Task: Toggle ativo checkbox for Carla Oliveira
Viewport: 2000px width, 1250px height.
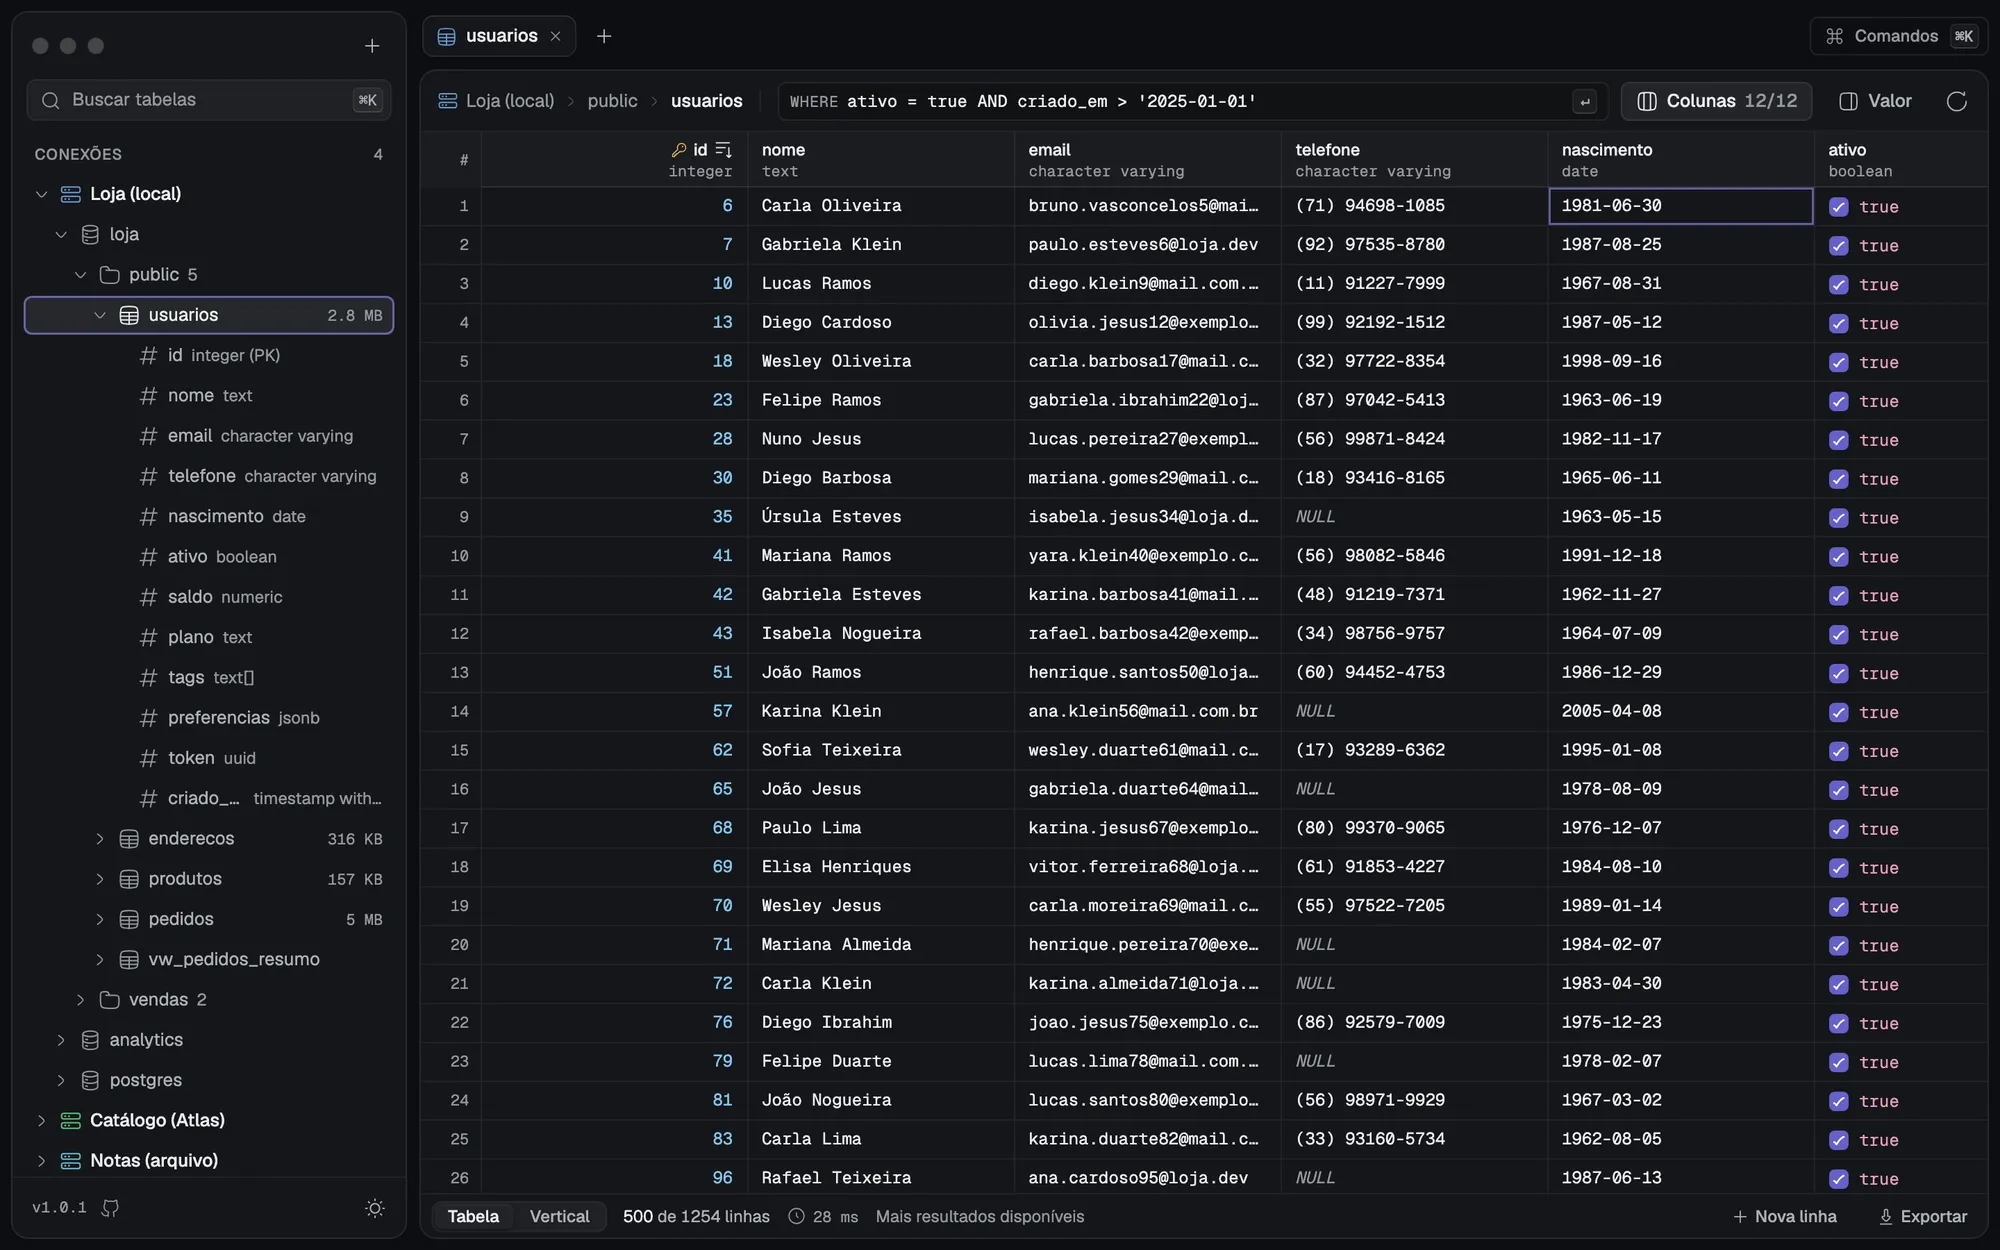Action: (x=1838, y=207)
